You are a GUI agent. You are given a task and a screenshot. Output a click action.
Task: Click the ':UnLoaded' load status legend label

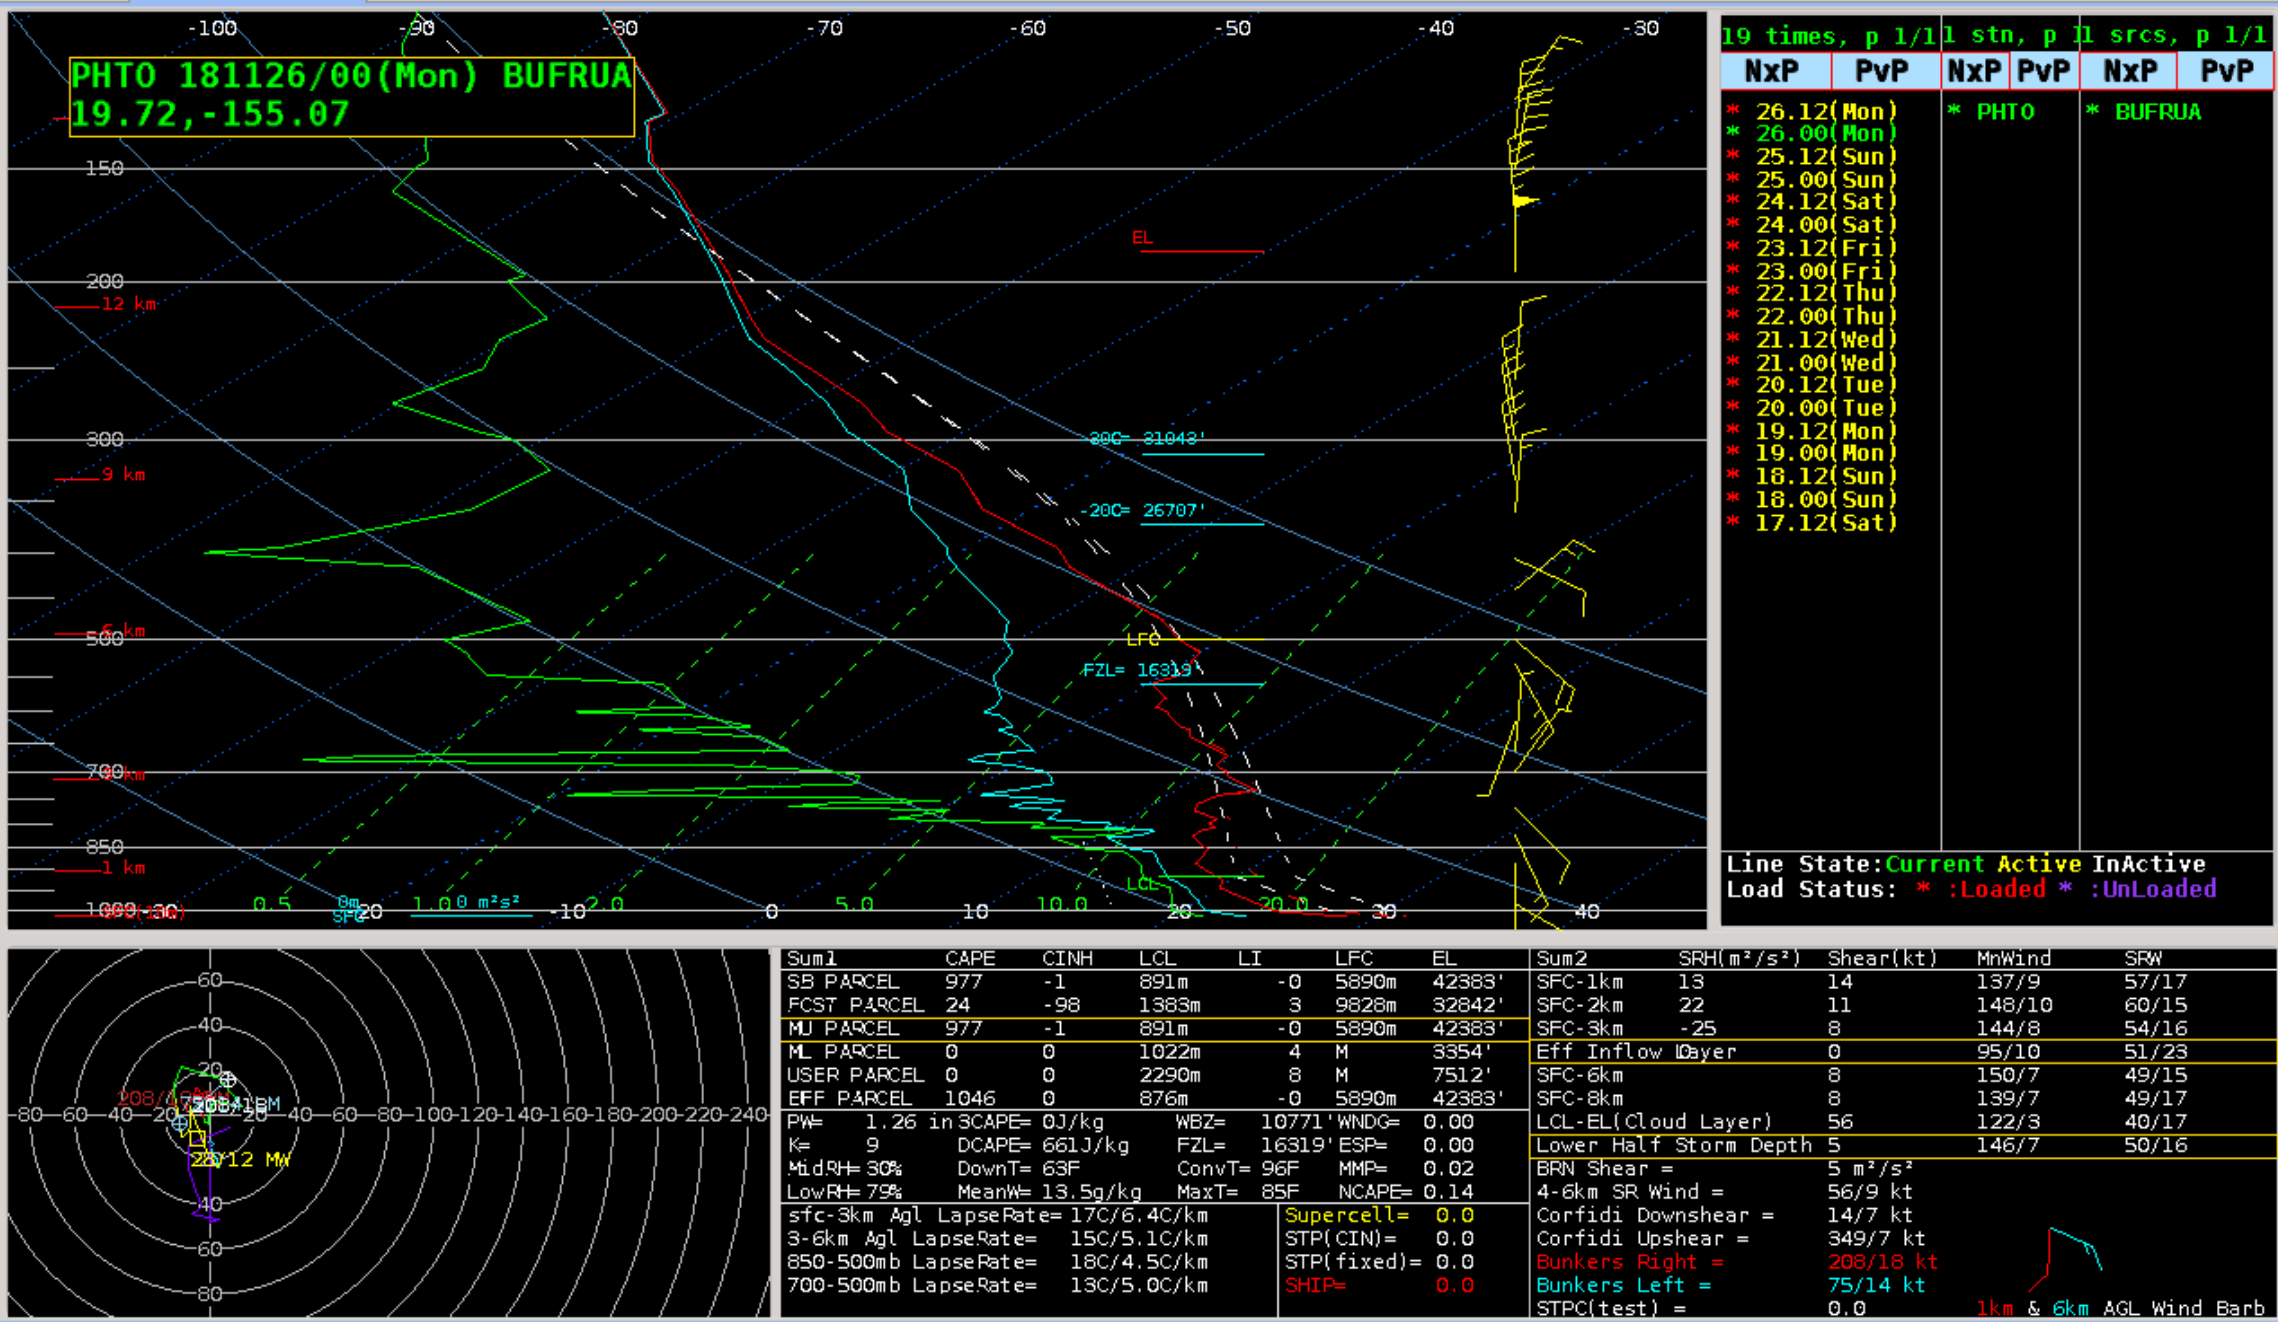tap(2153, 889)
